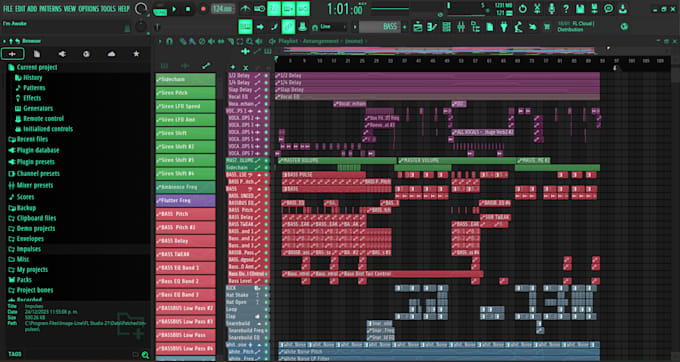The height and width of the screenshot is (362, 680).
Task: Show the favorites star tab in browser
Action: 136,54
